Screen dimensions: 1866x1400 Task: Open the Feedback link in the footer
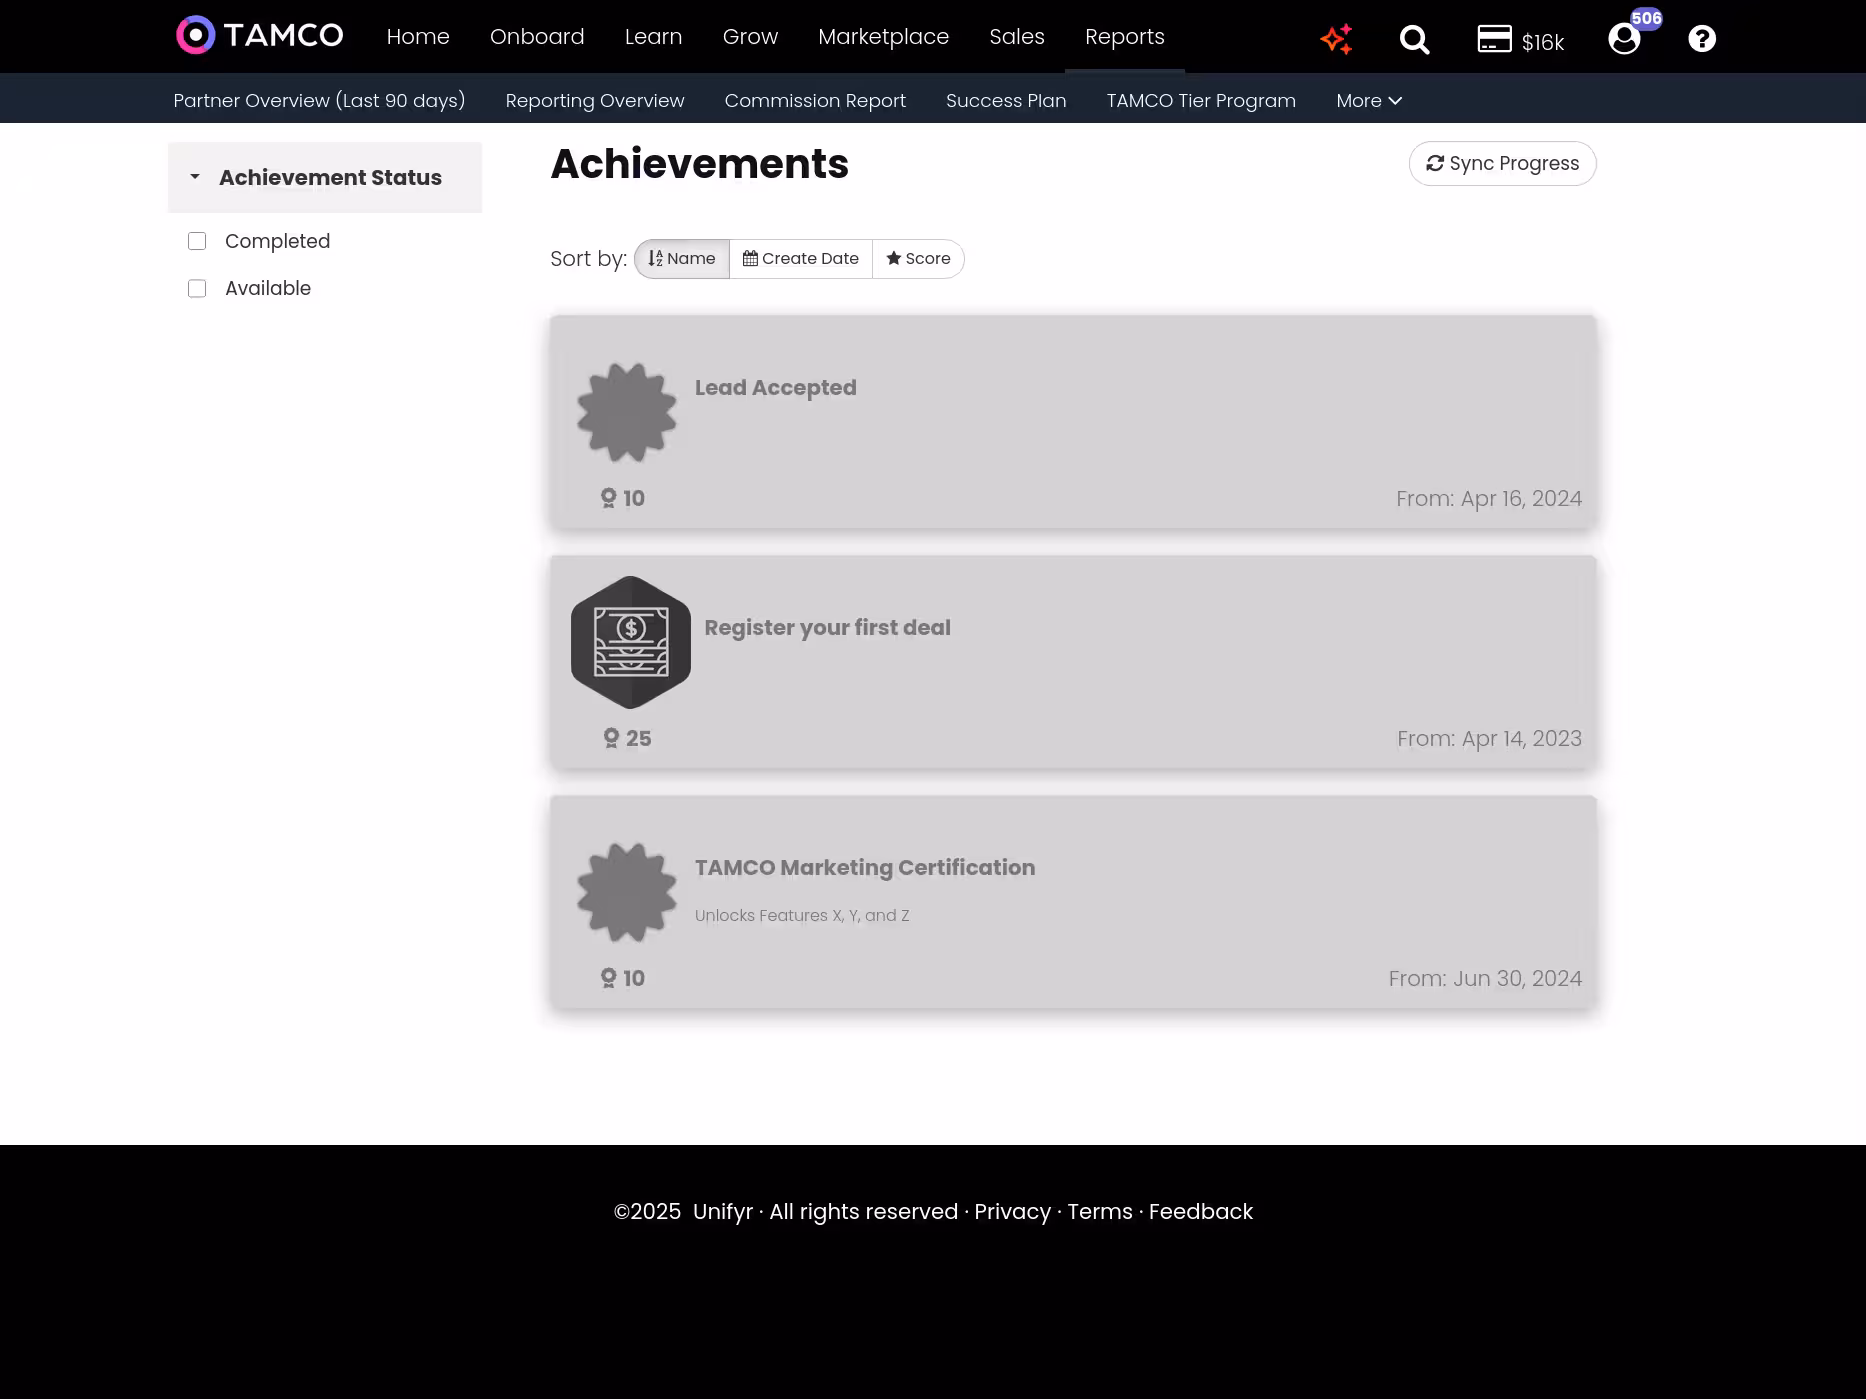(1200, 1211)
